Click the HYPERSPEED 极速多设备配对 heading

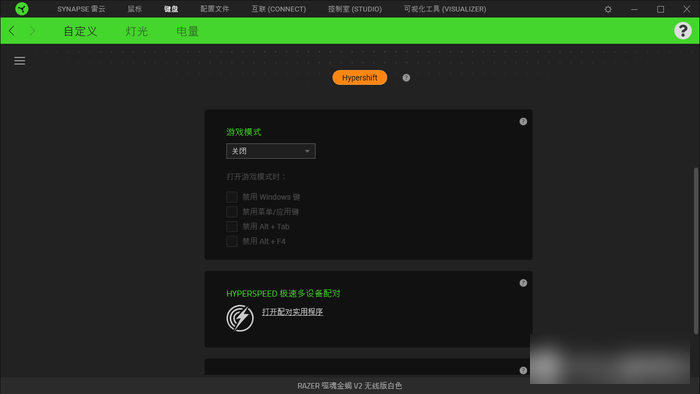point(283,294)
